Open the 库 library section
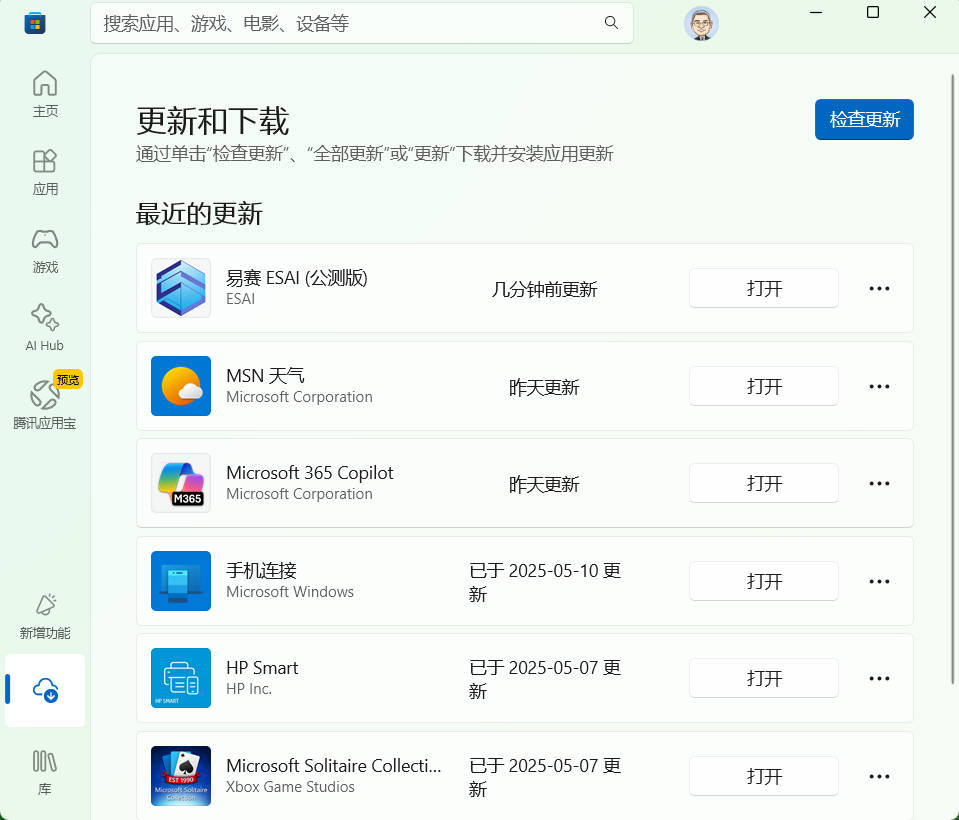The image size is (959, 820). pos(45,772)
